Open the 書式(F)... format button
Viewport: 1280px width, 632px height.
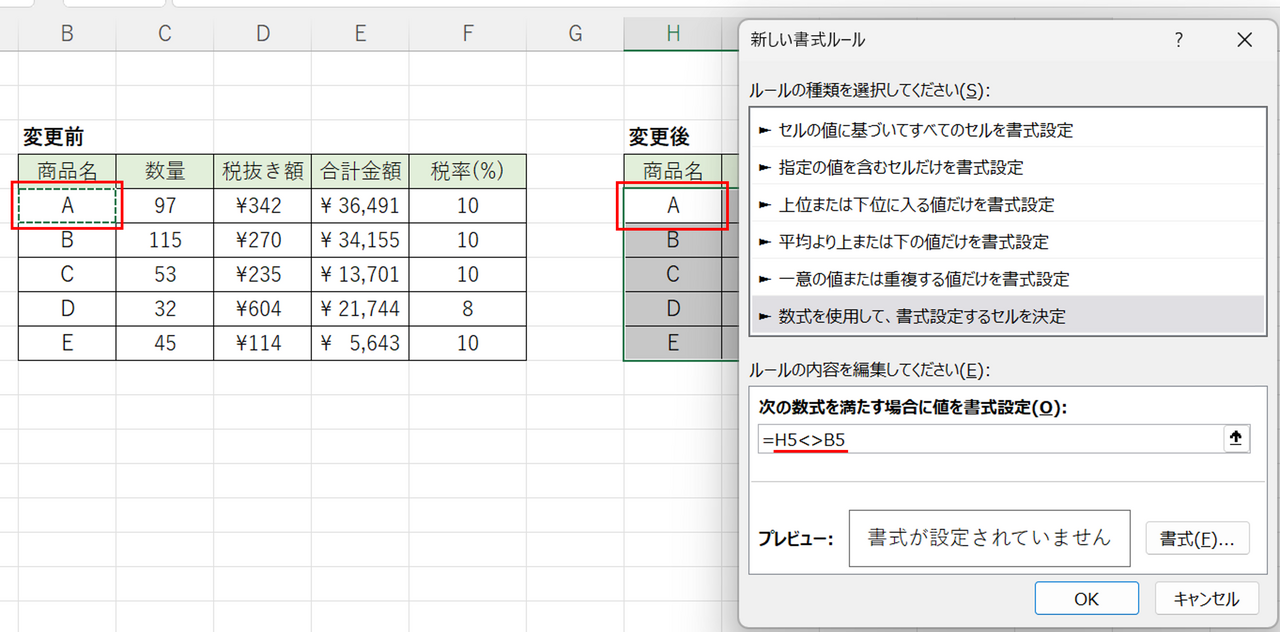(x=1196, y=538)
